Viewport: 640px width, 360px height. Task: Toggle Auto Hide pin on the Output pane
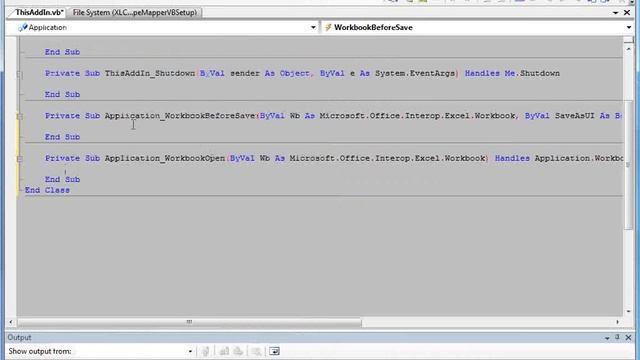(x=617, y=338)
